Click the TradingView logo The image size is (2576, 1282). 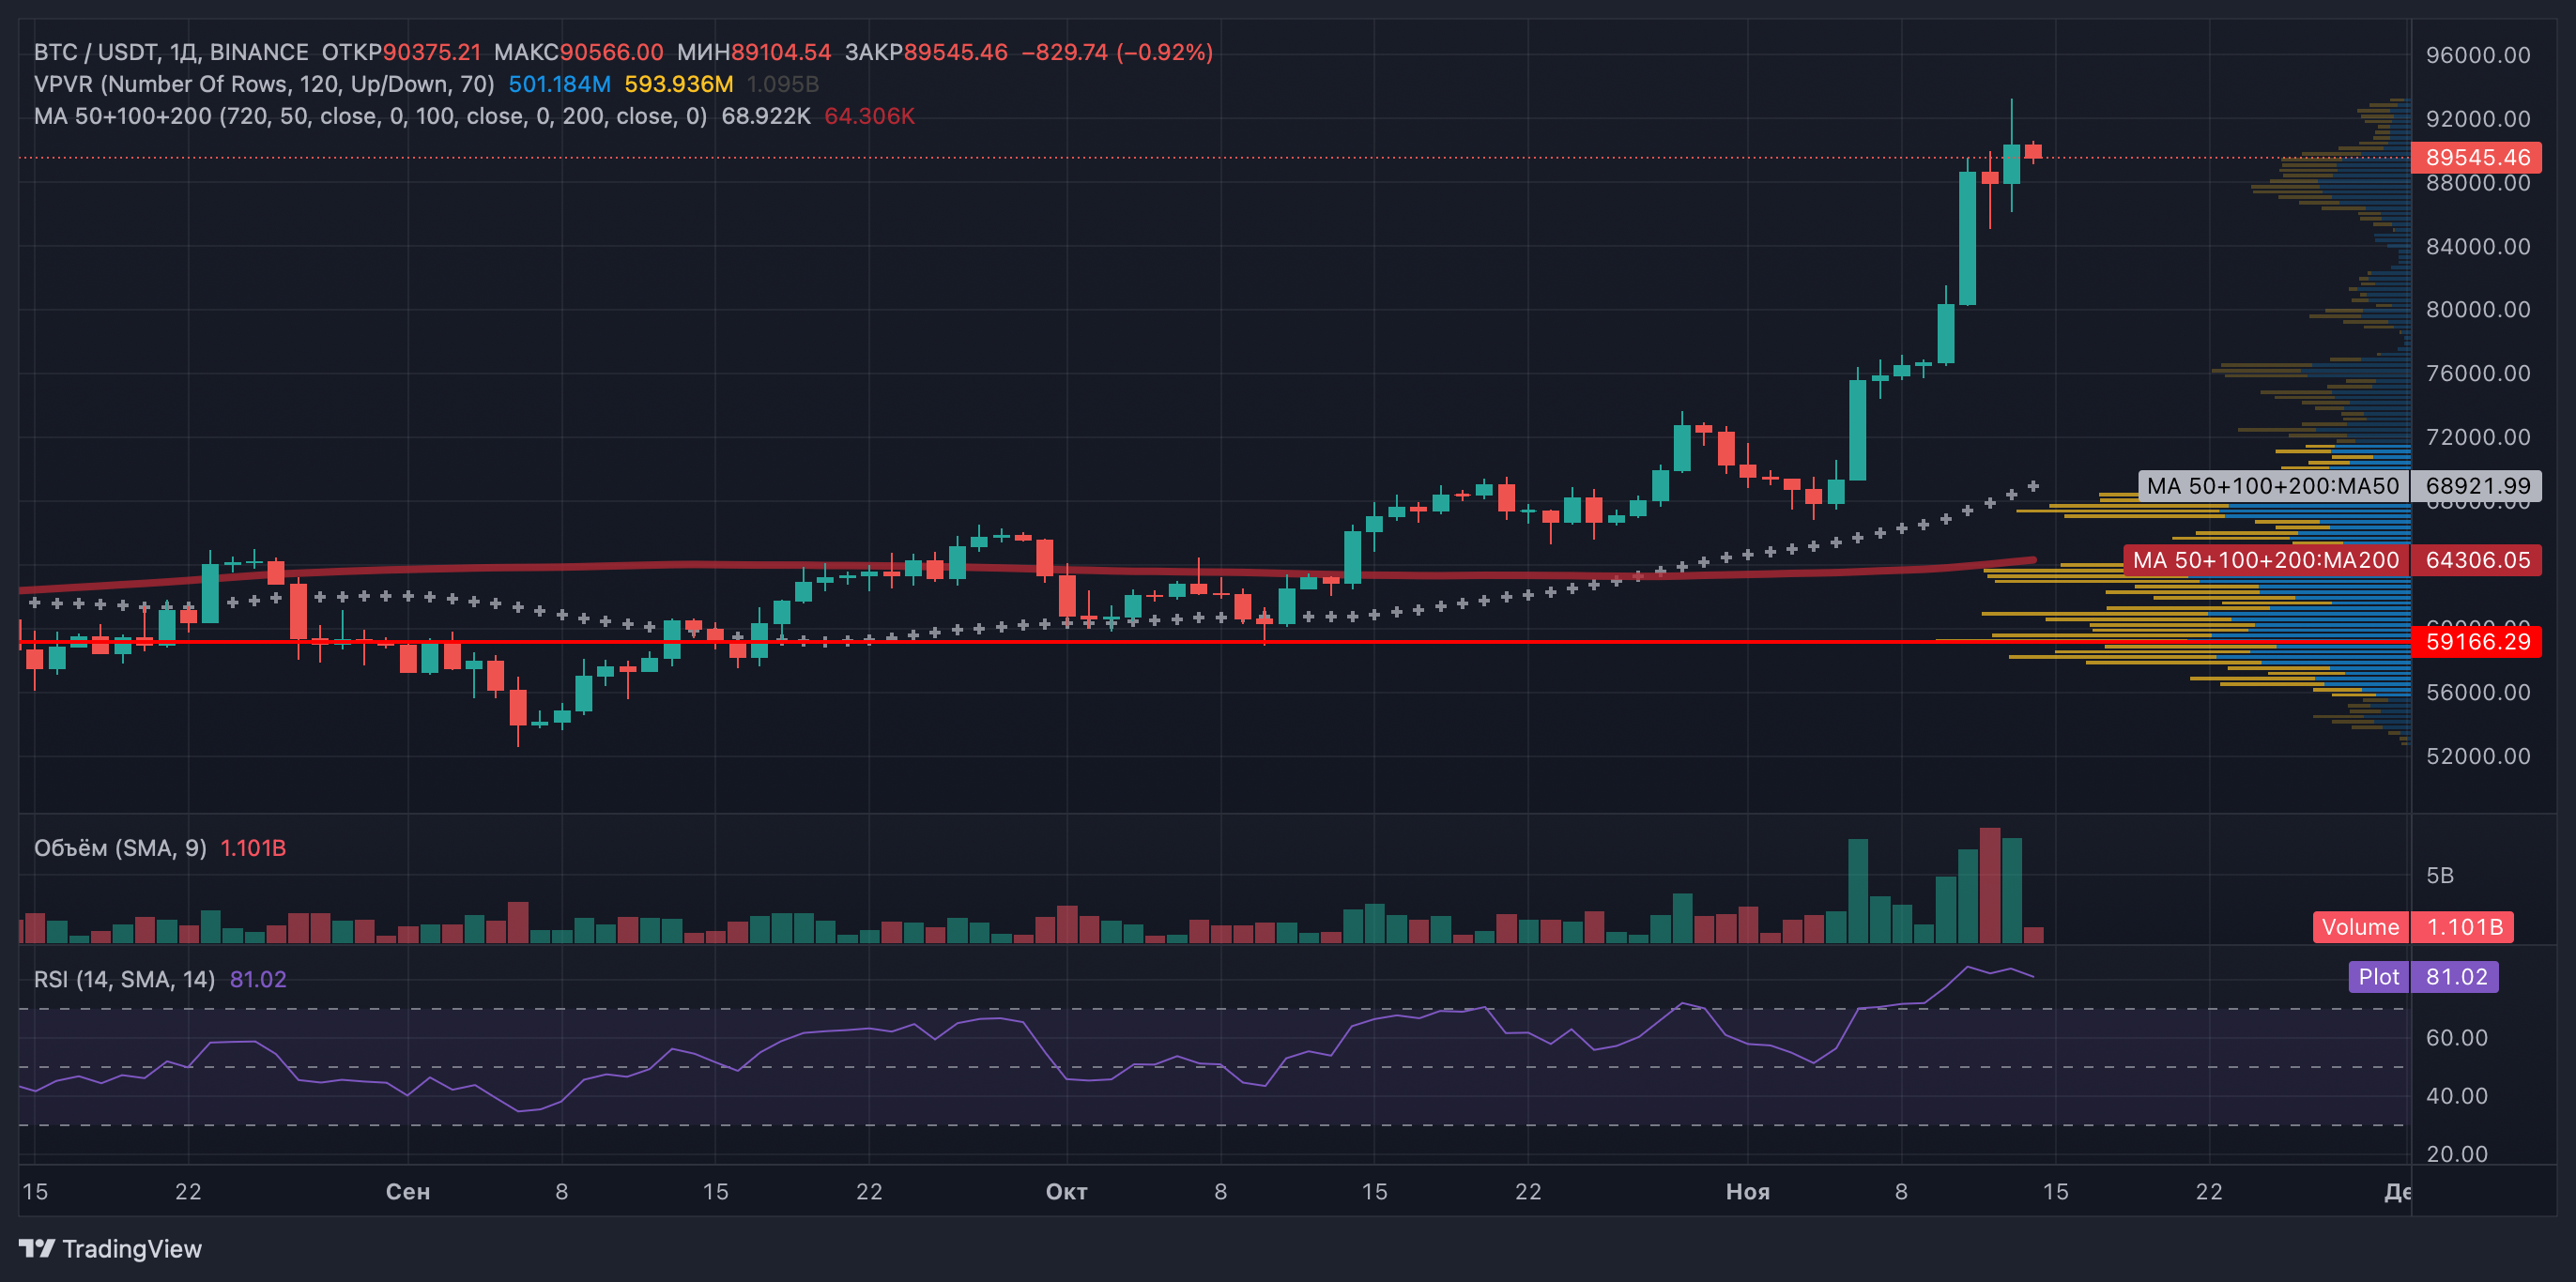coord(110,1248)
